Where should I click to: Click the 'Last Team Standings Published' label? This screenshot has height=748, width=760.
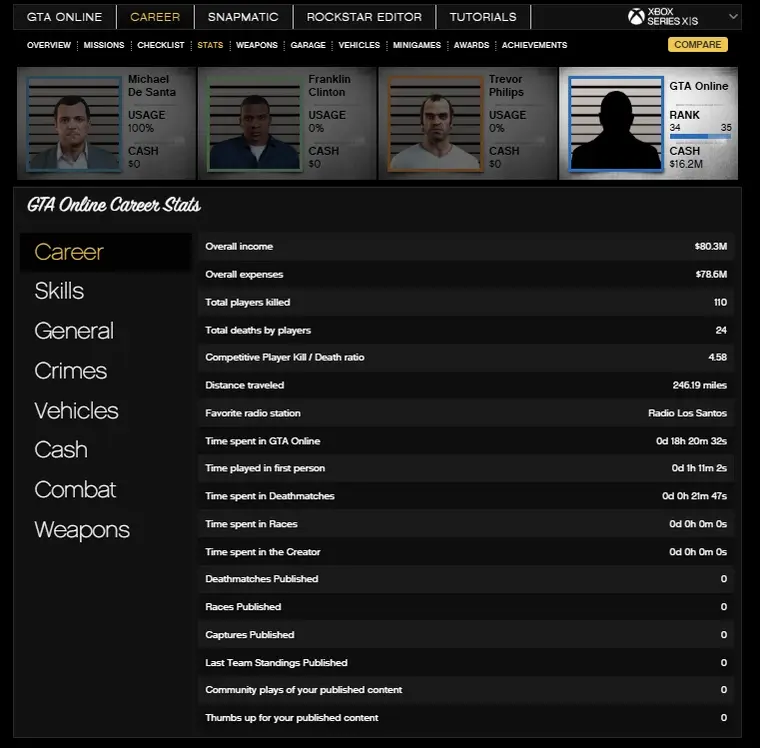276,663
